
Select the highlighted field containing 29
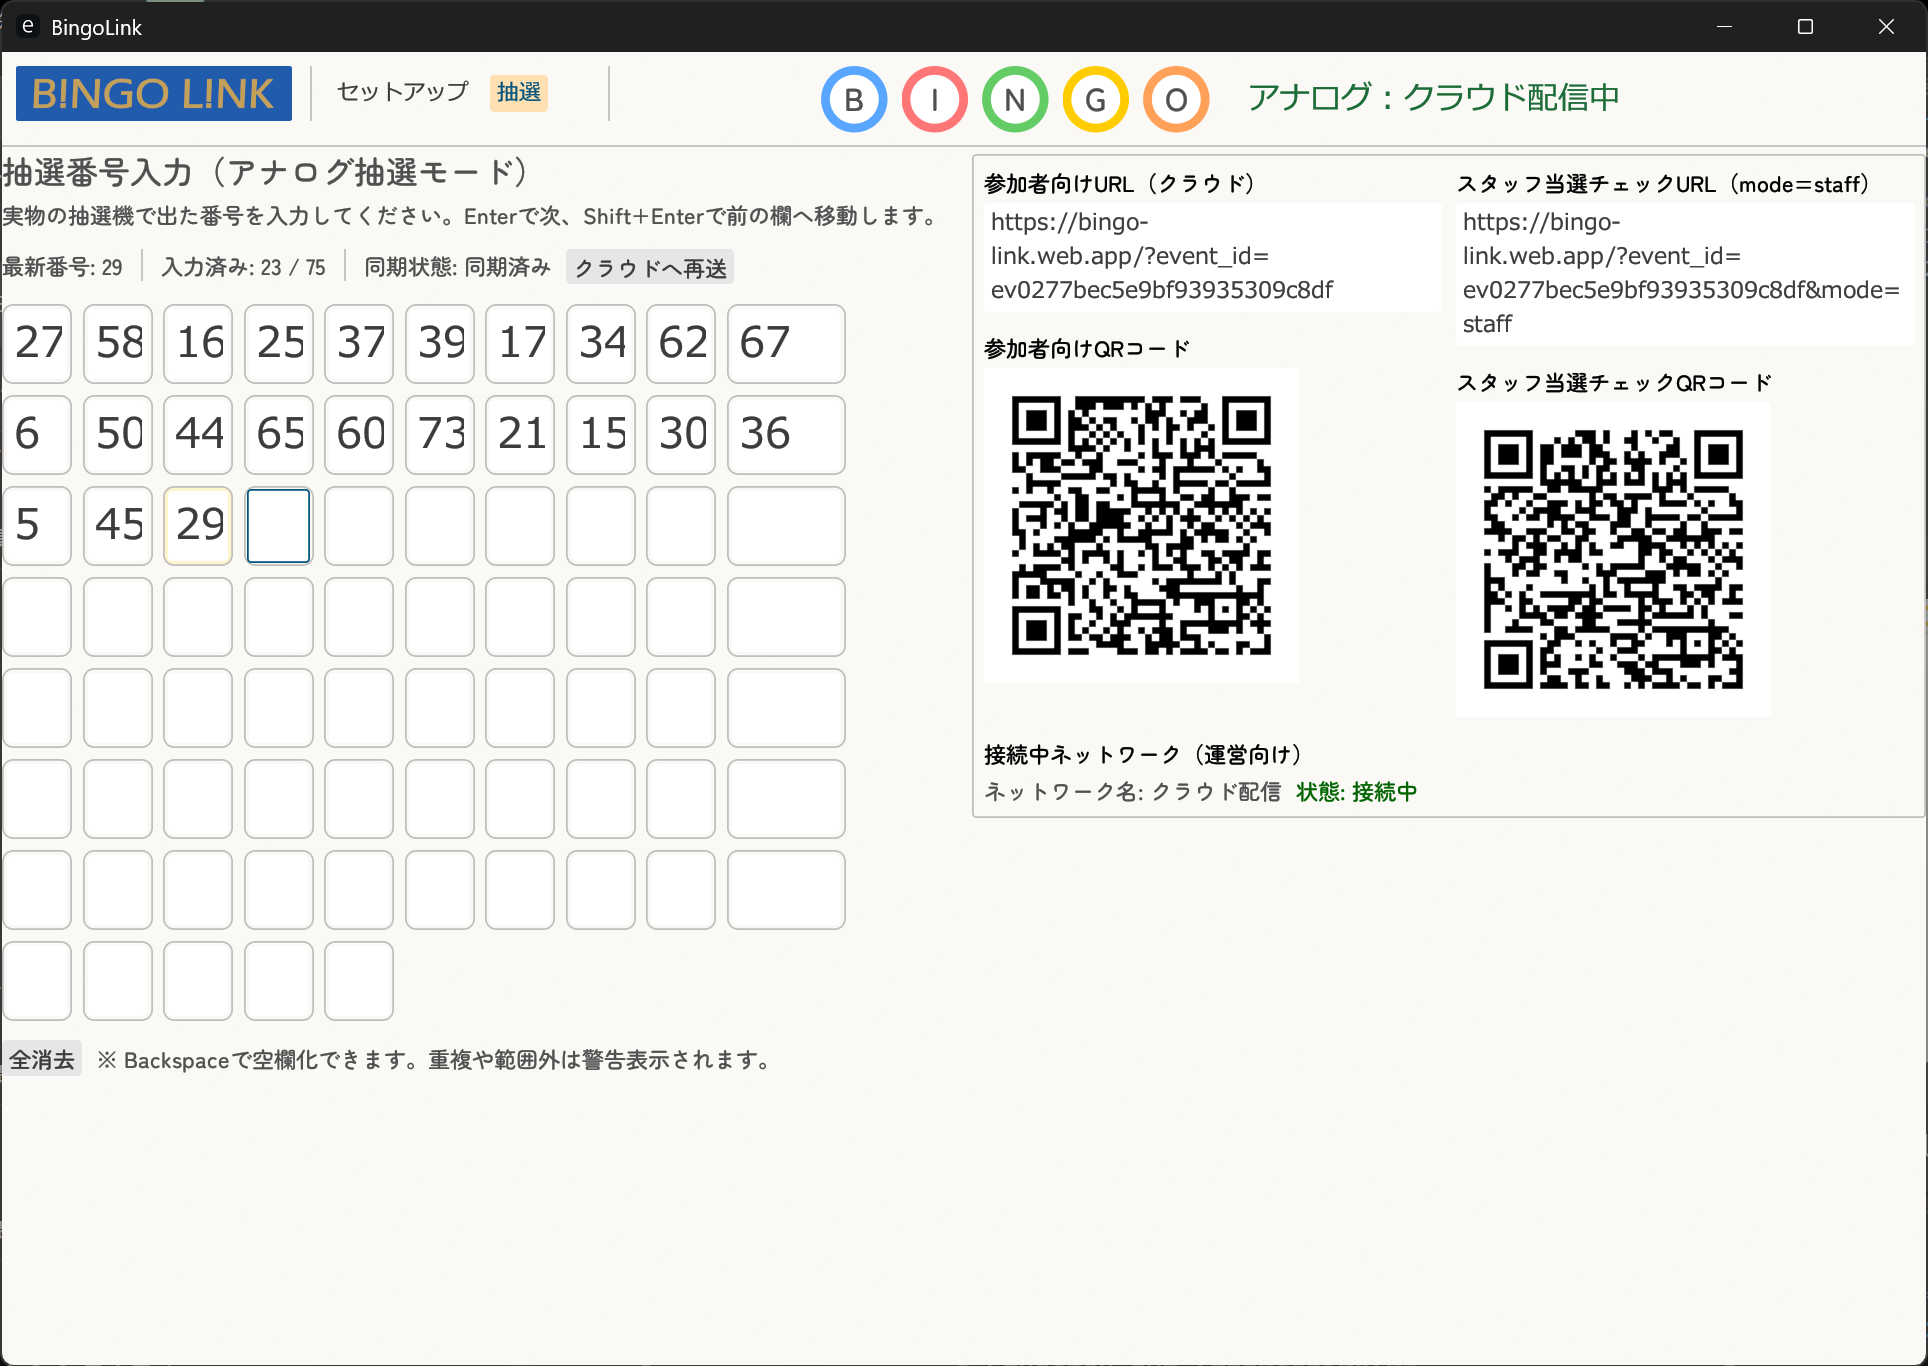point(198,526)
